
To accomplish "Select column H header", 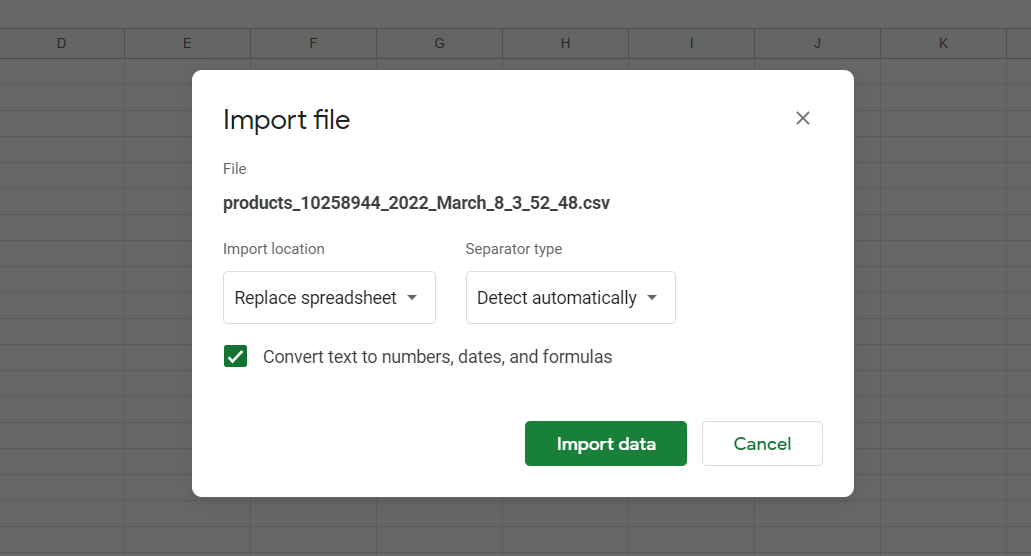I will coord(565,43).
